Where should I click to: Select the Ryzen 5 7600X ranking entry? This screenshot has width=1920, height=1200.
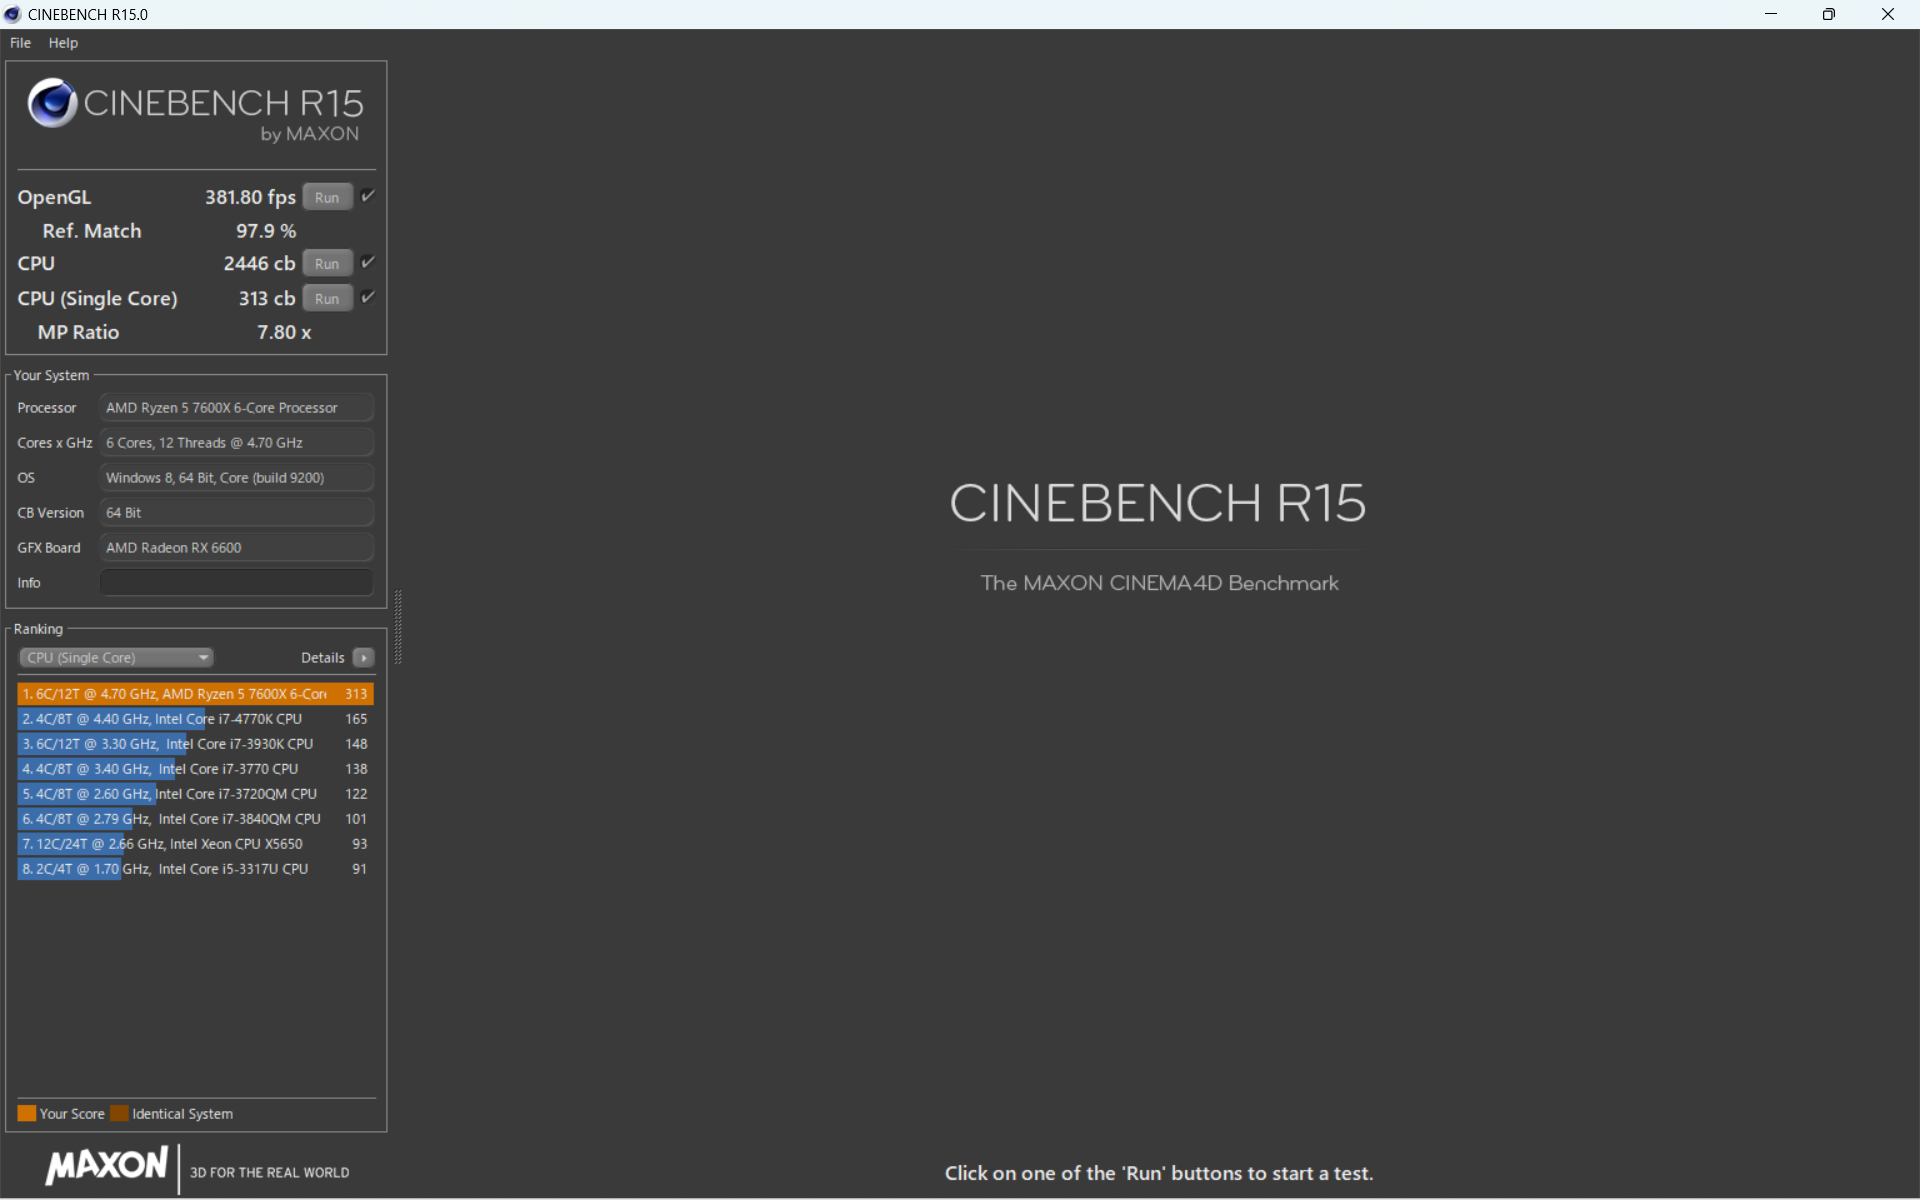click(195, 694)
